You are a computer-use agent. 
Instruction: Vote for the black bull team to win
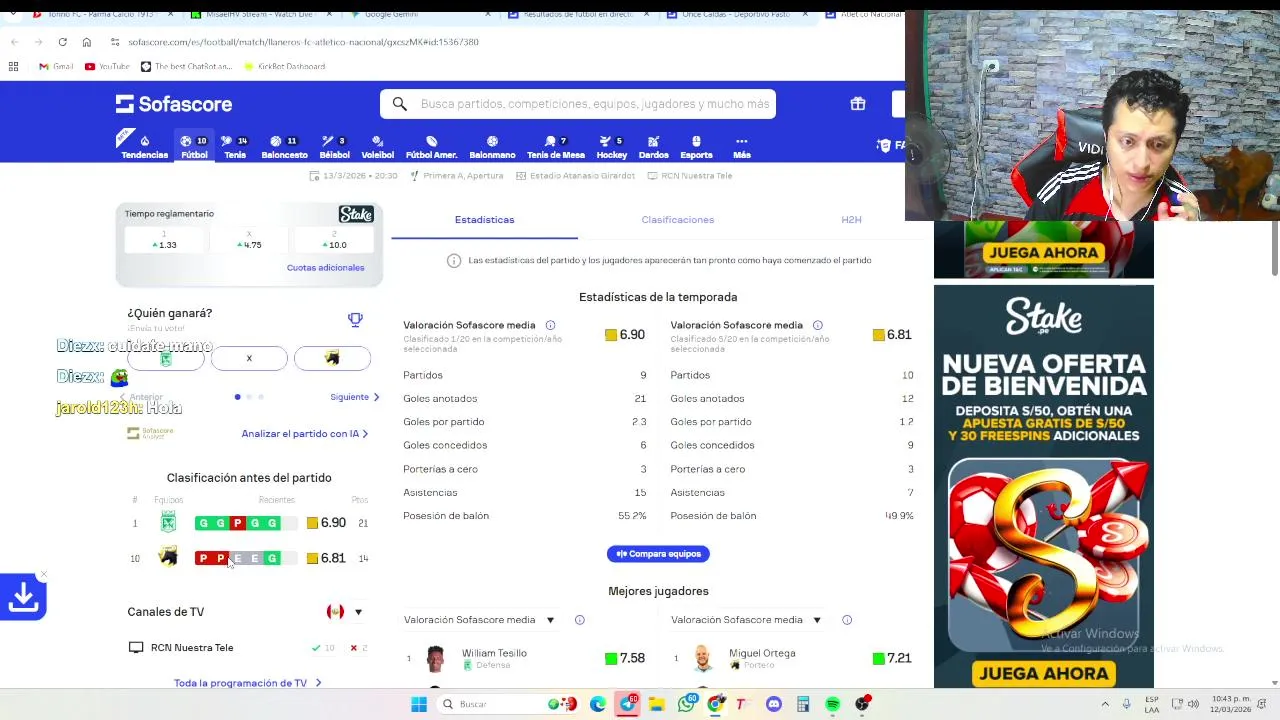point(332,358)
